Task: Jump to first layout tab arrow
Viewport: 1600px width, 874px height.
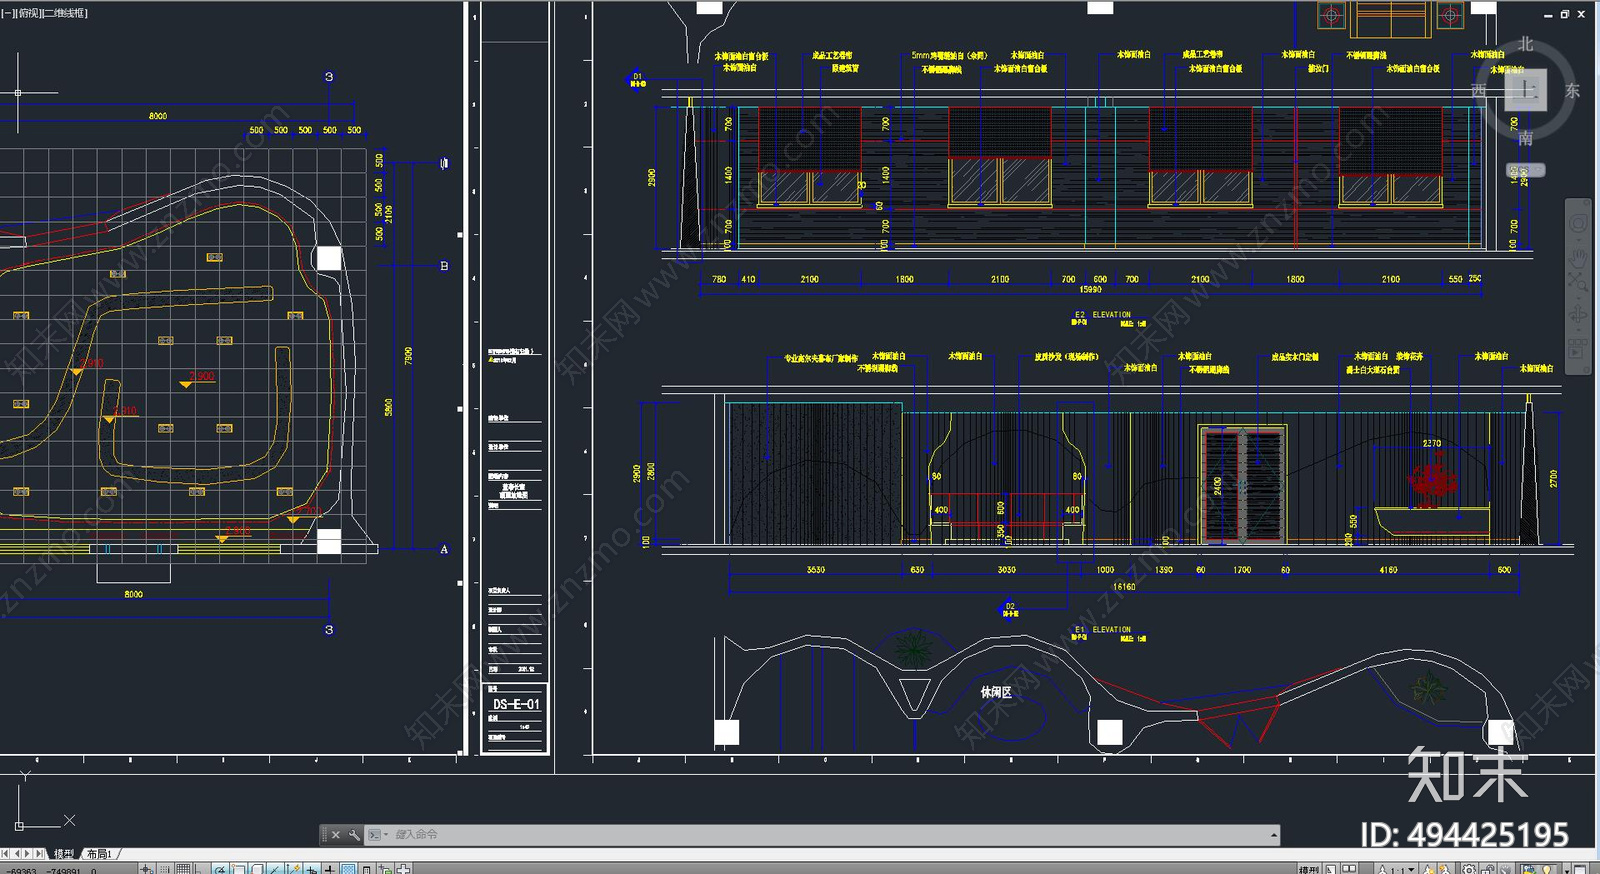Action: (x=5, y=854)
